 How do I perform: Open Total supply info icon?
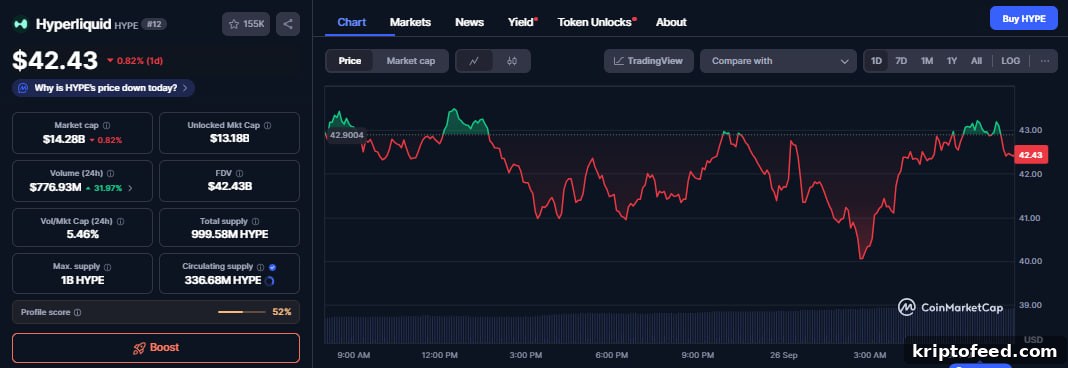coord(255,221)
